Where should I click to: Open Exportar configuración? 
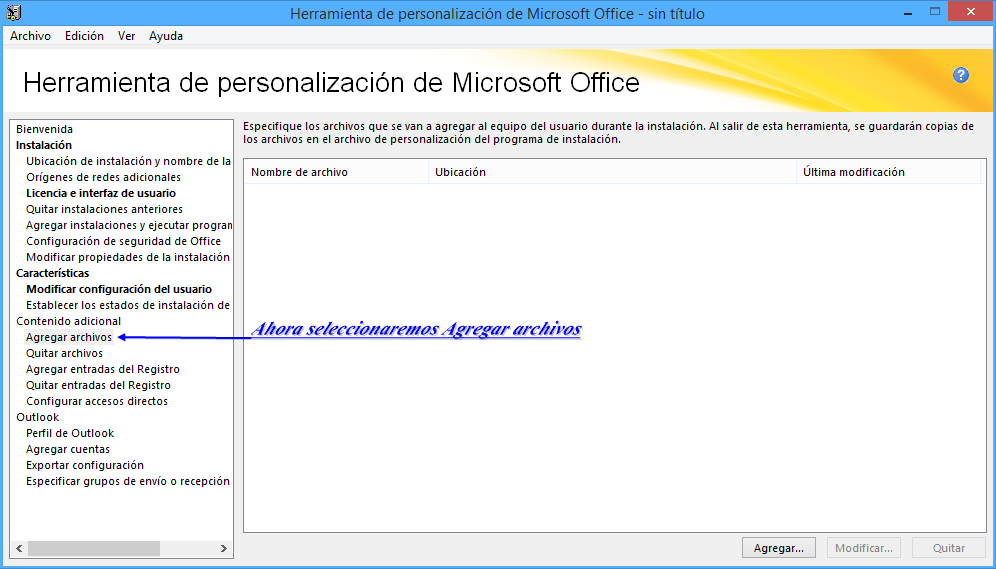tap(85, 465)
